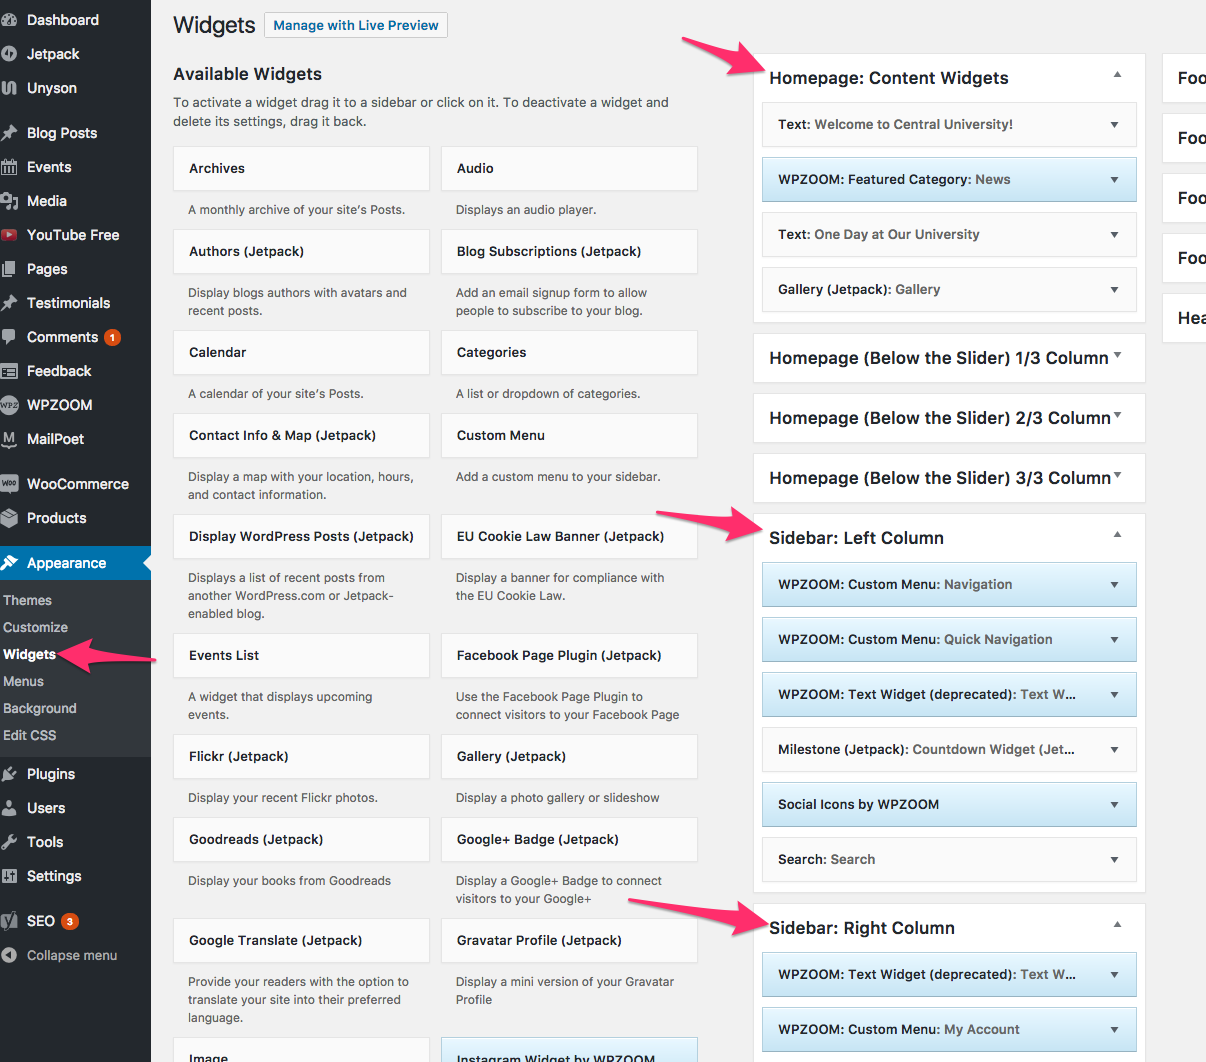This screenshot has height=1062, width=1206.
Task: Open Background under Appearance
Action: coord(39,708)
